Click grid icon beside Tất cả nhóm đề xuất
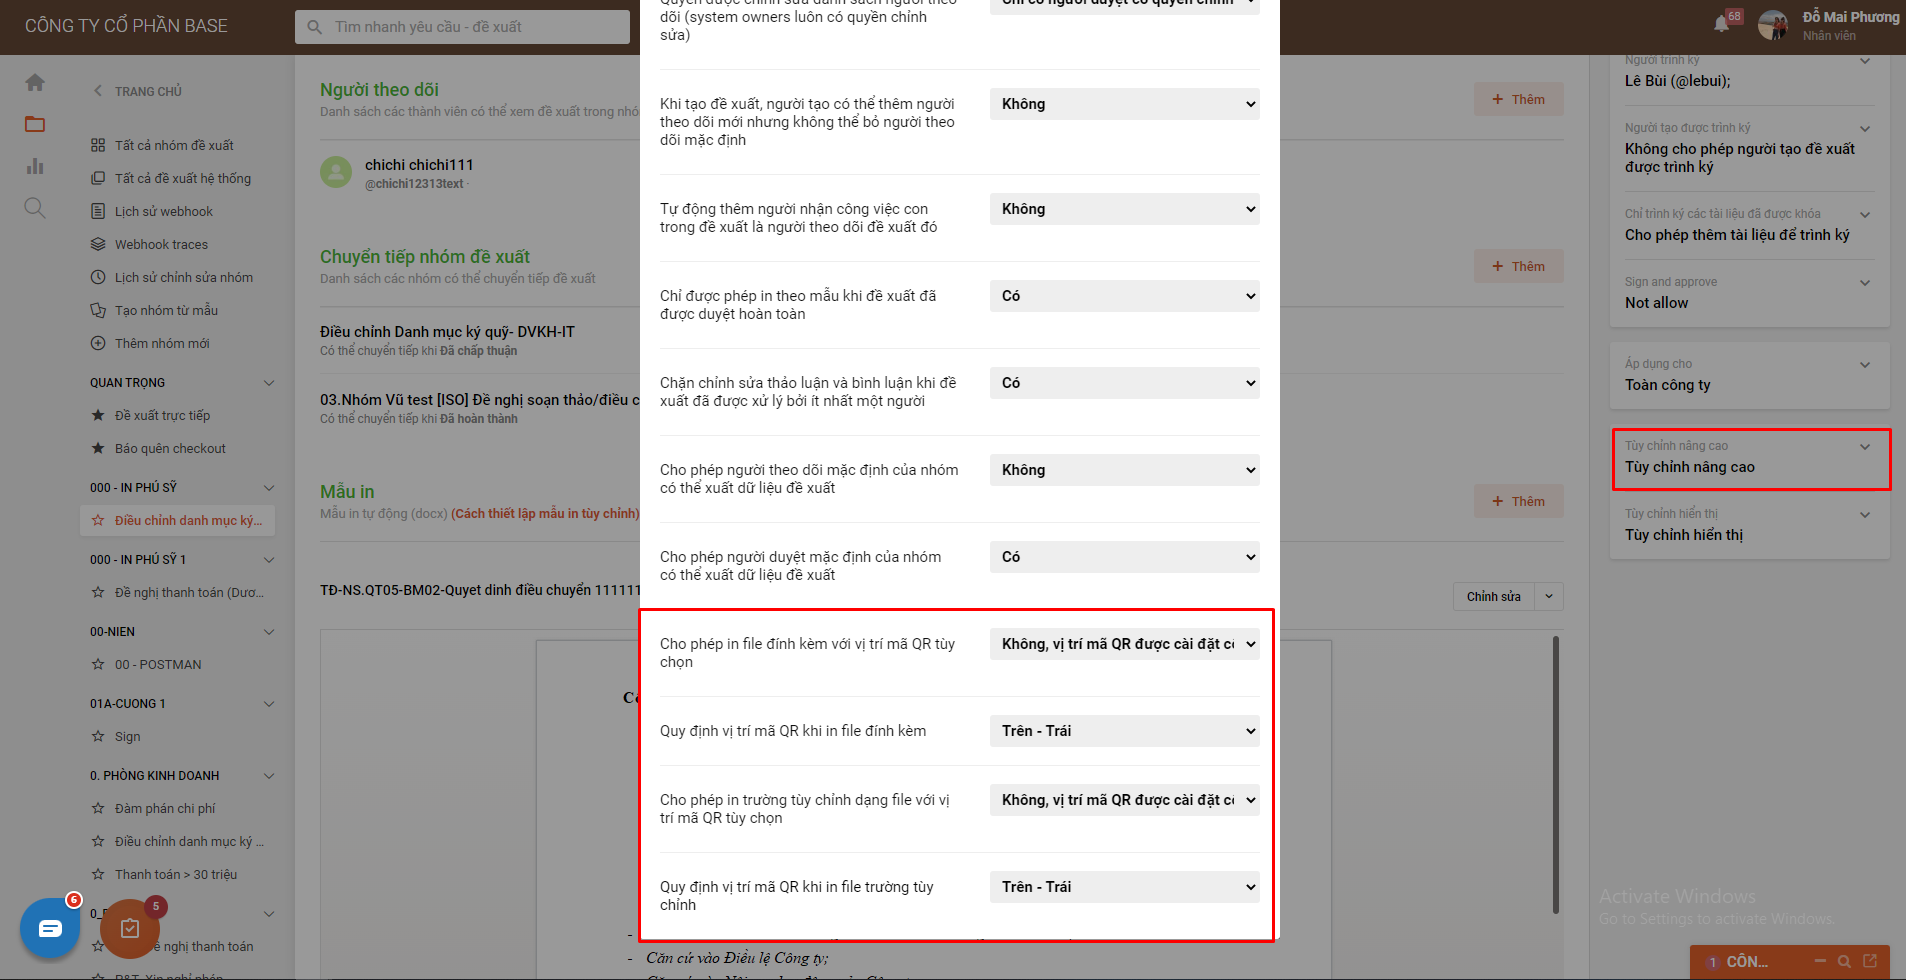The image size is (1906, 980). pos(98,145)
